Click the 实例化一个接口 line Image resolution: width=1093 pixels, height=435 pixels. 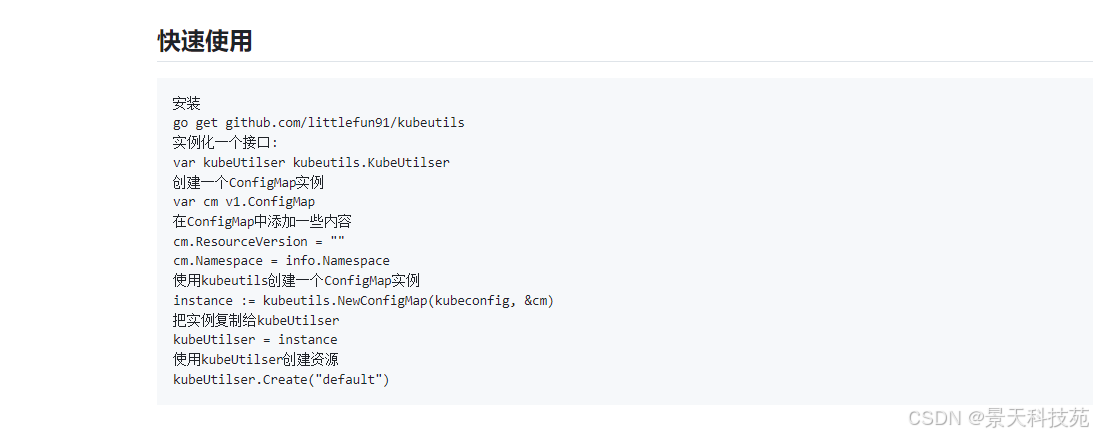click(x=225, y=143)
